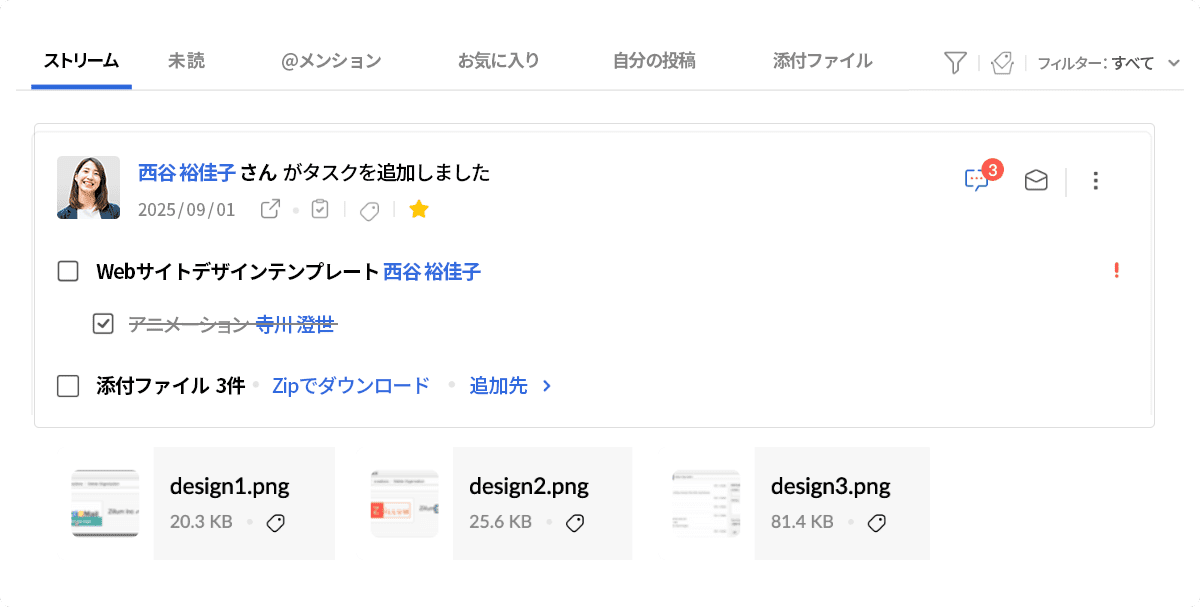Open the design2.png thumbnail preview

[404, 503]
